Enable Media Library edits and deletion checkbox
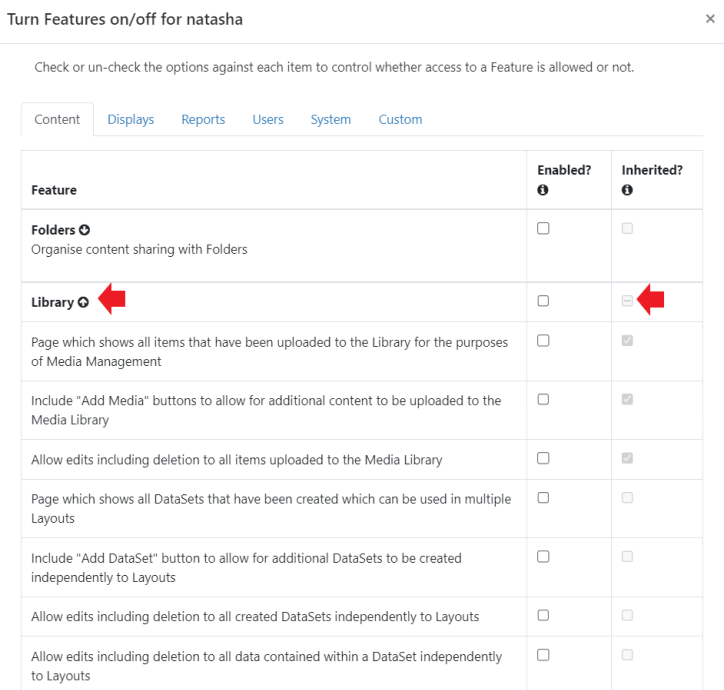This screenshot has height=690, width=724. click(543, 458)
